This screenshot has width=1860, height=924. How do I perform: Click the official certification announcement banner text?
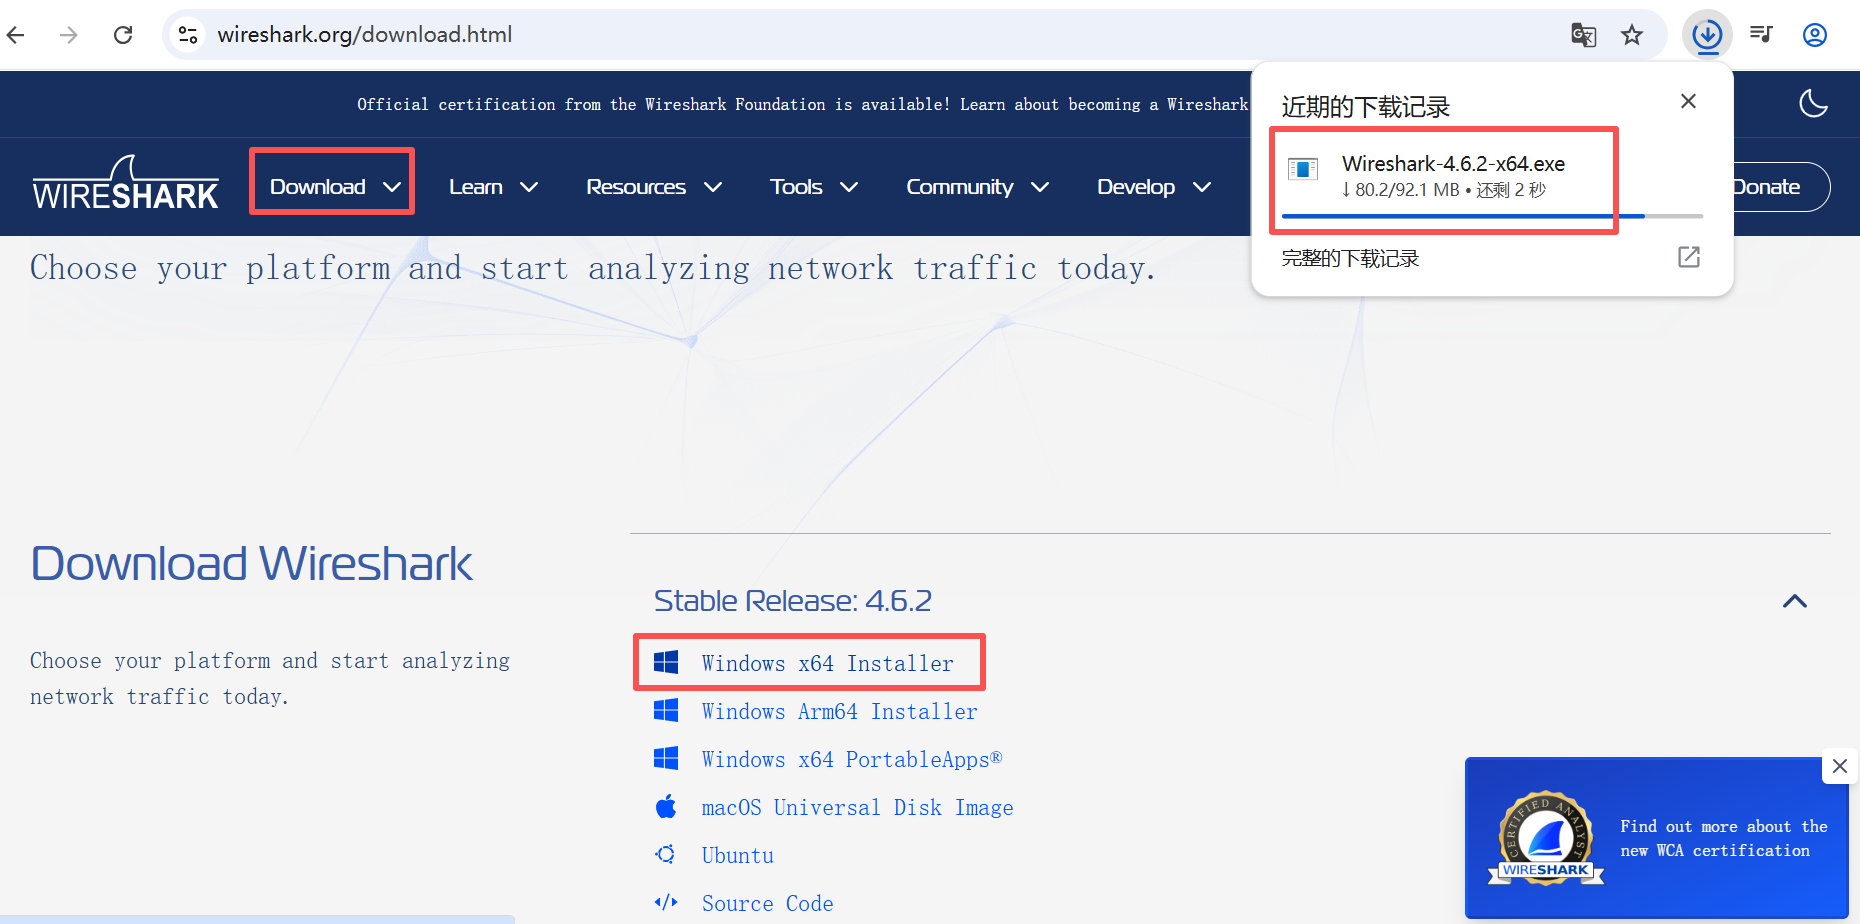tap(802, 104)
